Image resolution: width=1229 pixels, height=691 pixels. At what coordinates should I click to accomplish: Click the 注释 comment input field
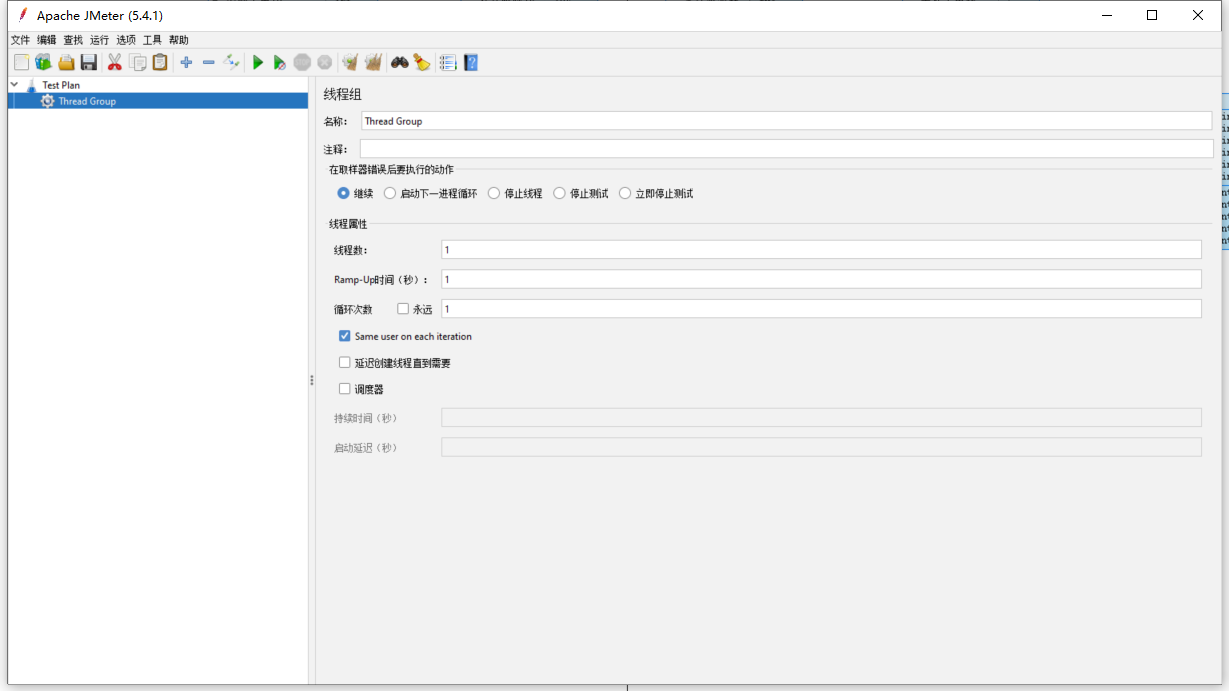[x=786, y=149]
